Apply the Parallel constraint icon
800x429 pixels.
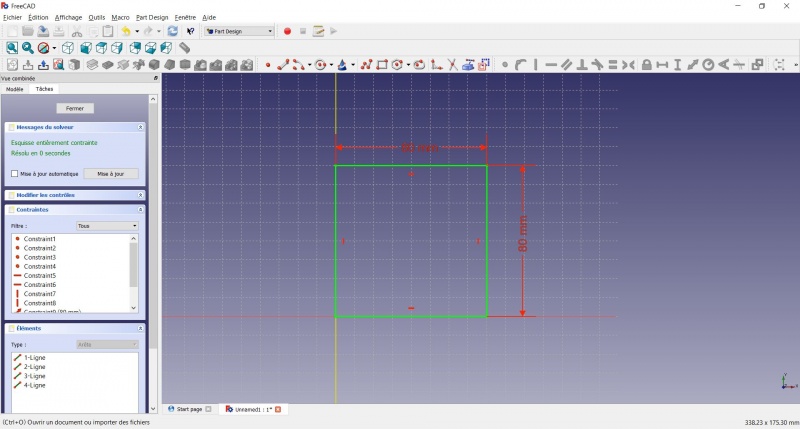pos(566,65)
